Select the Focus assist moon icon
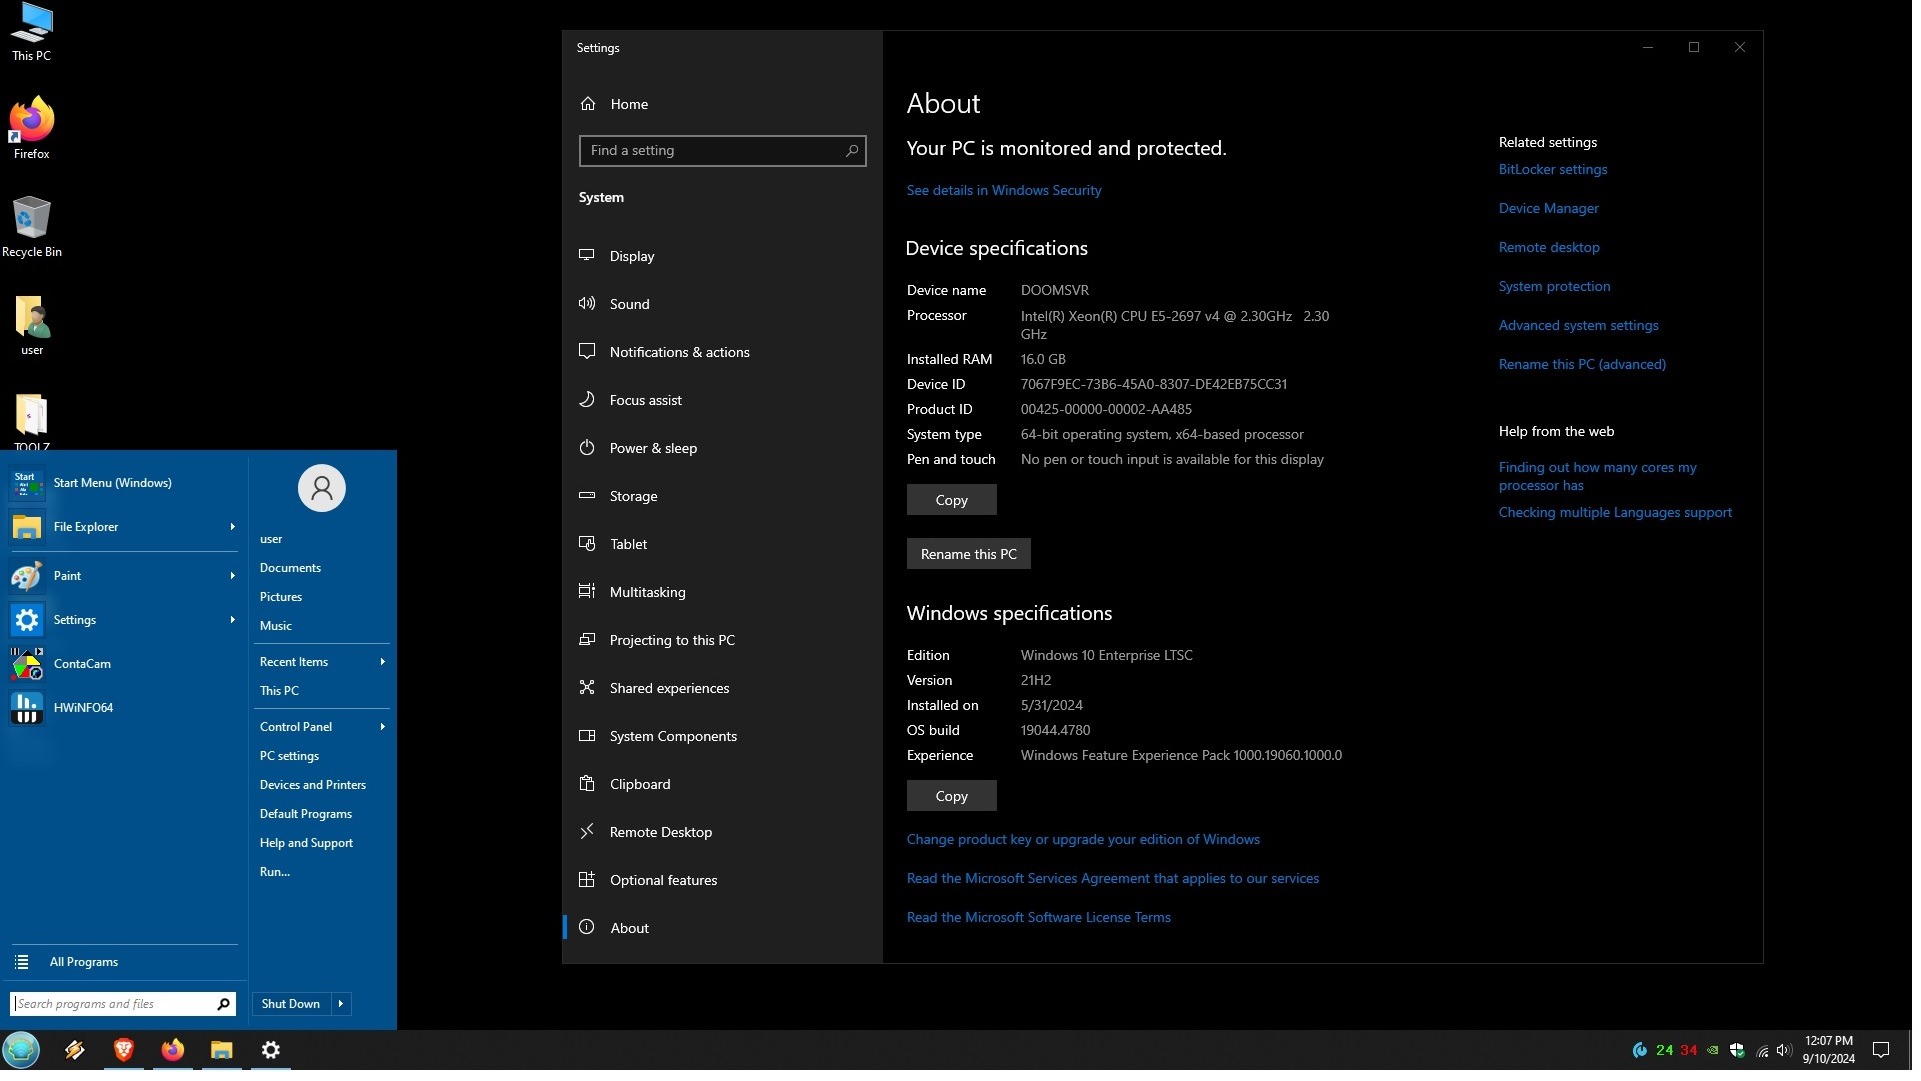The image size is (1921, 1081). (x=587, y=399)
